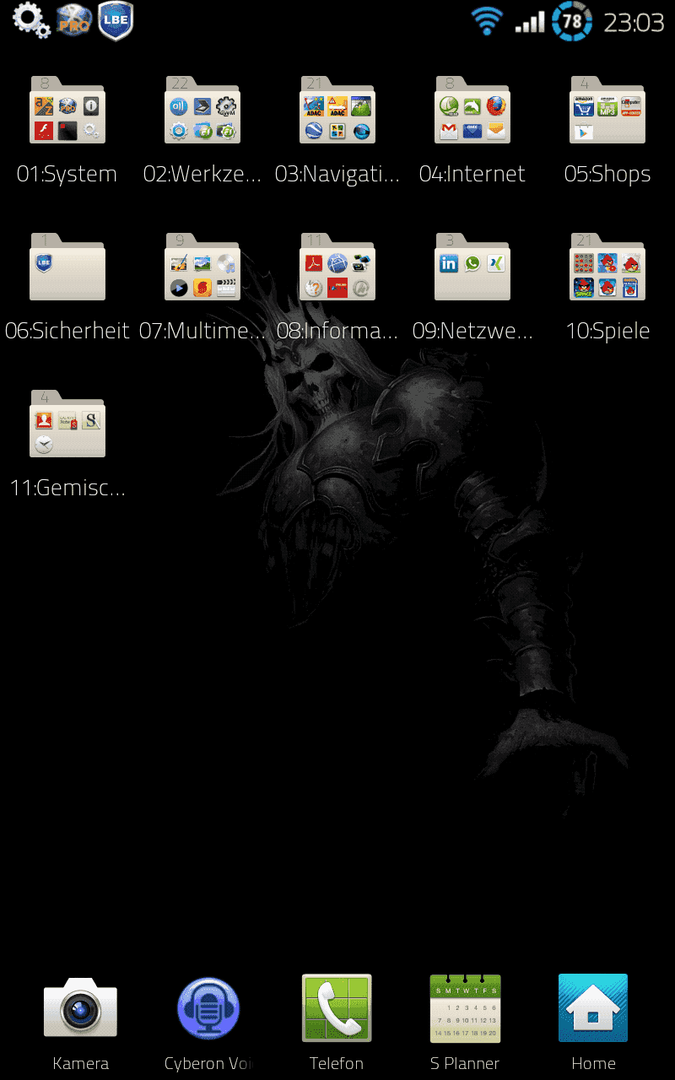Tap the Kamera label
The width and height of the screenshot is (675, 1080).
pyautogui.click(x=81, y=1063)
